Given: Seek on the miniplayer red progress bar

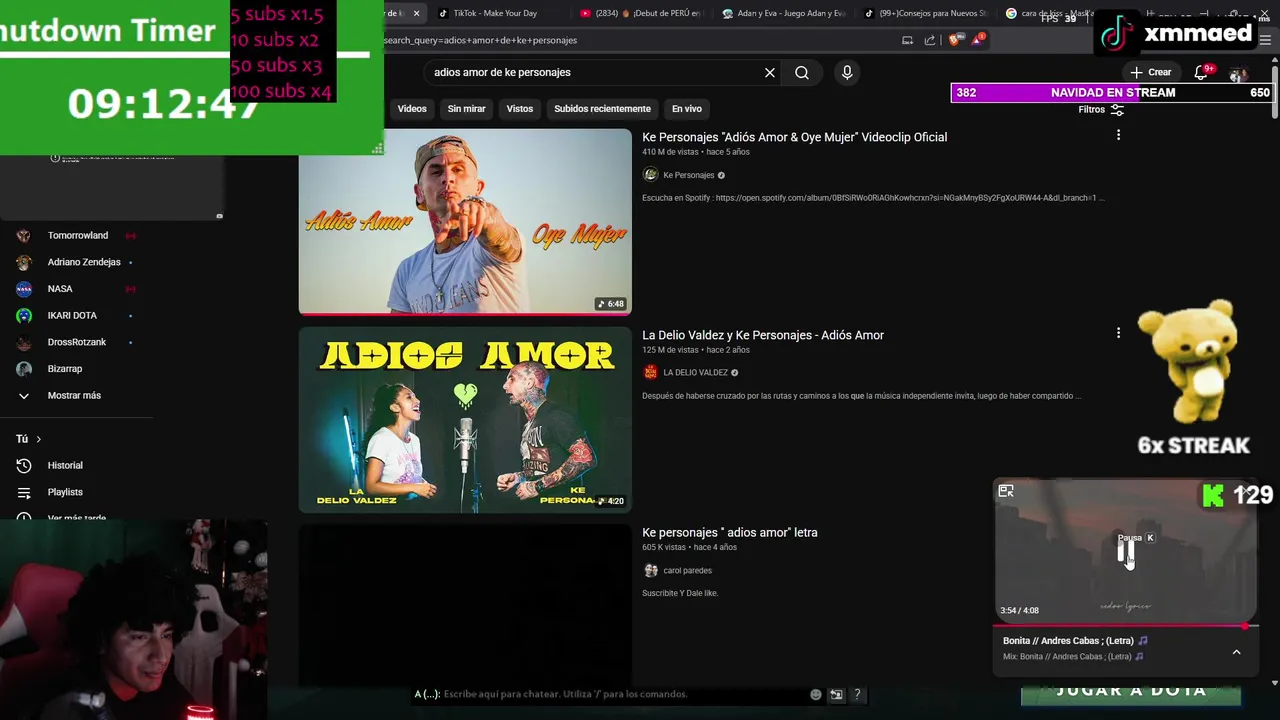Looking at the screenshot, I should point(1124,626).
